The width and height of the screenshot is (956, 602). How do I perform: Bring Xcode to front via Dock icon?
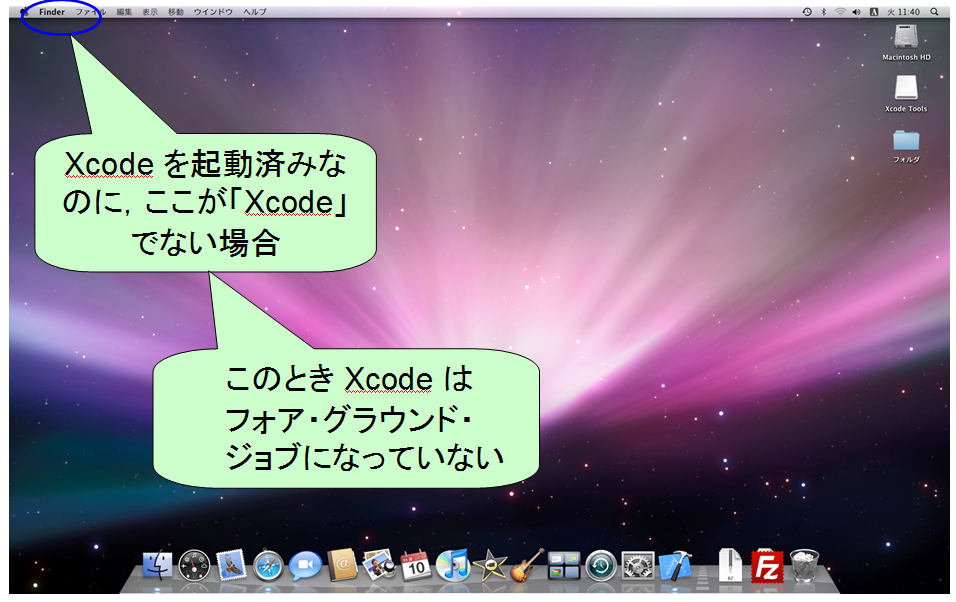[x=676, y=565]
